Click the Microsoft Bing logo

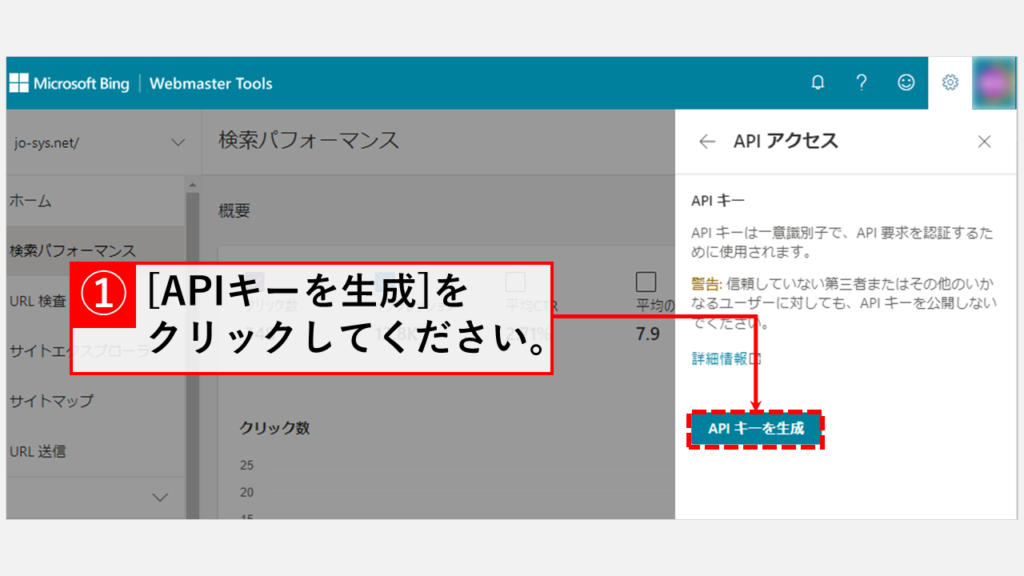pyautogui.click(x=70, y=84)
